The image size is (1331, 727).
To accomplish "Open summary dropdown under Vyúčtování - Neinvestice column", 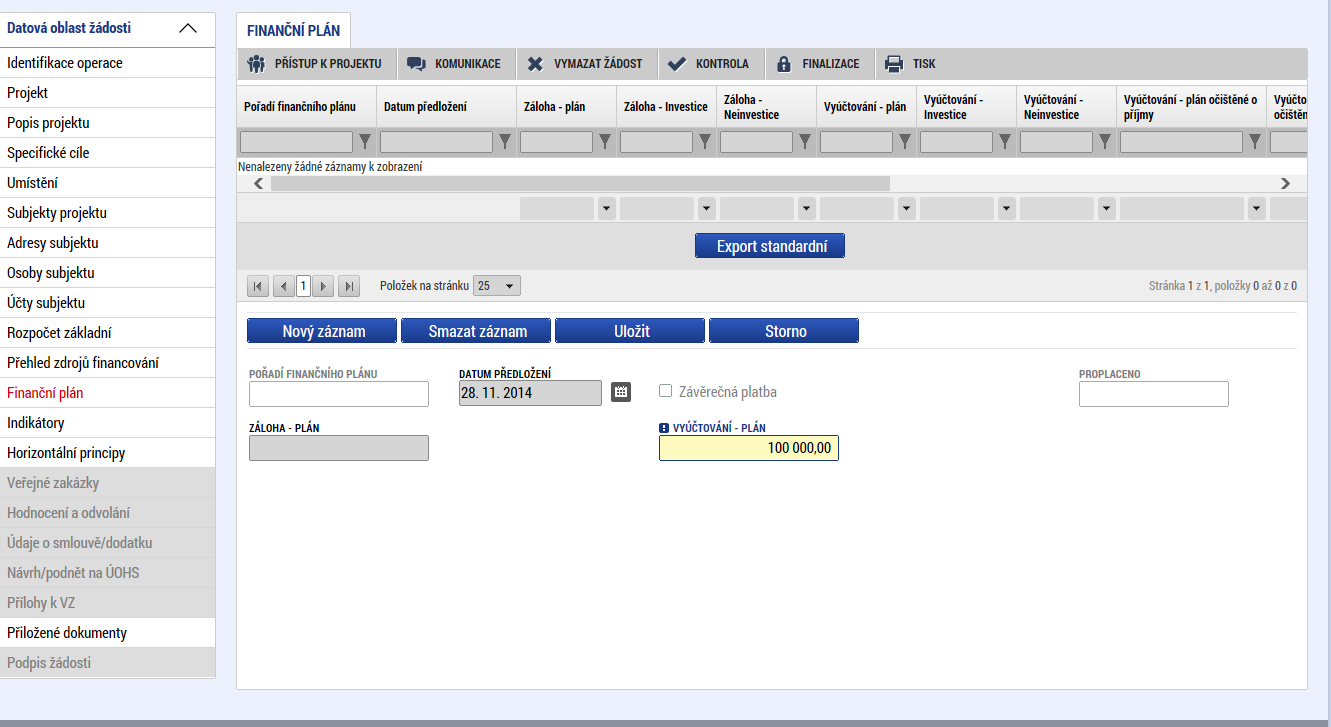I will point(1107,209).
